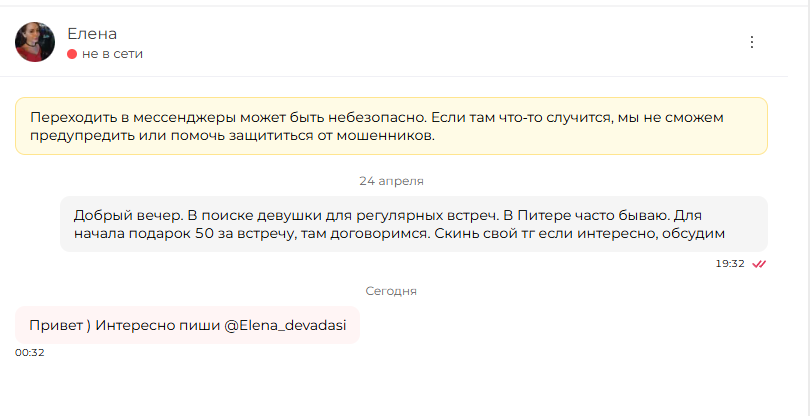The image size is (810, 416).
Task: Open Елена's round profile avatar
Action: tap(35, 42)
